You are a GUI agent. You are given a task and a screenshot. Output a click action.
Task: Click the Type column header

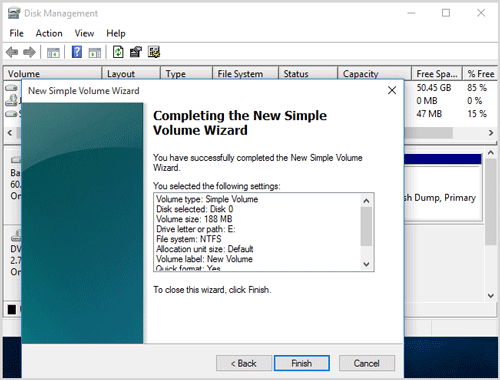click(186, 73)
